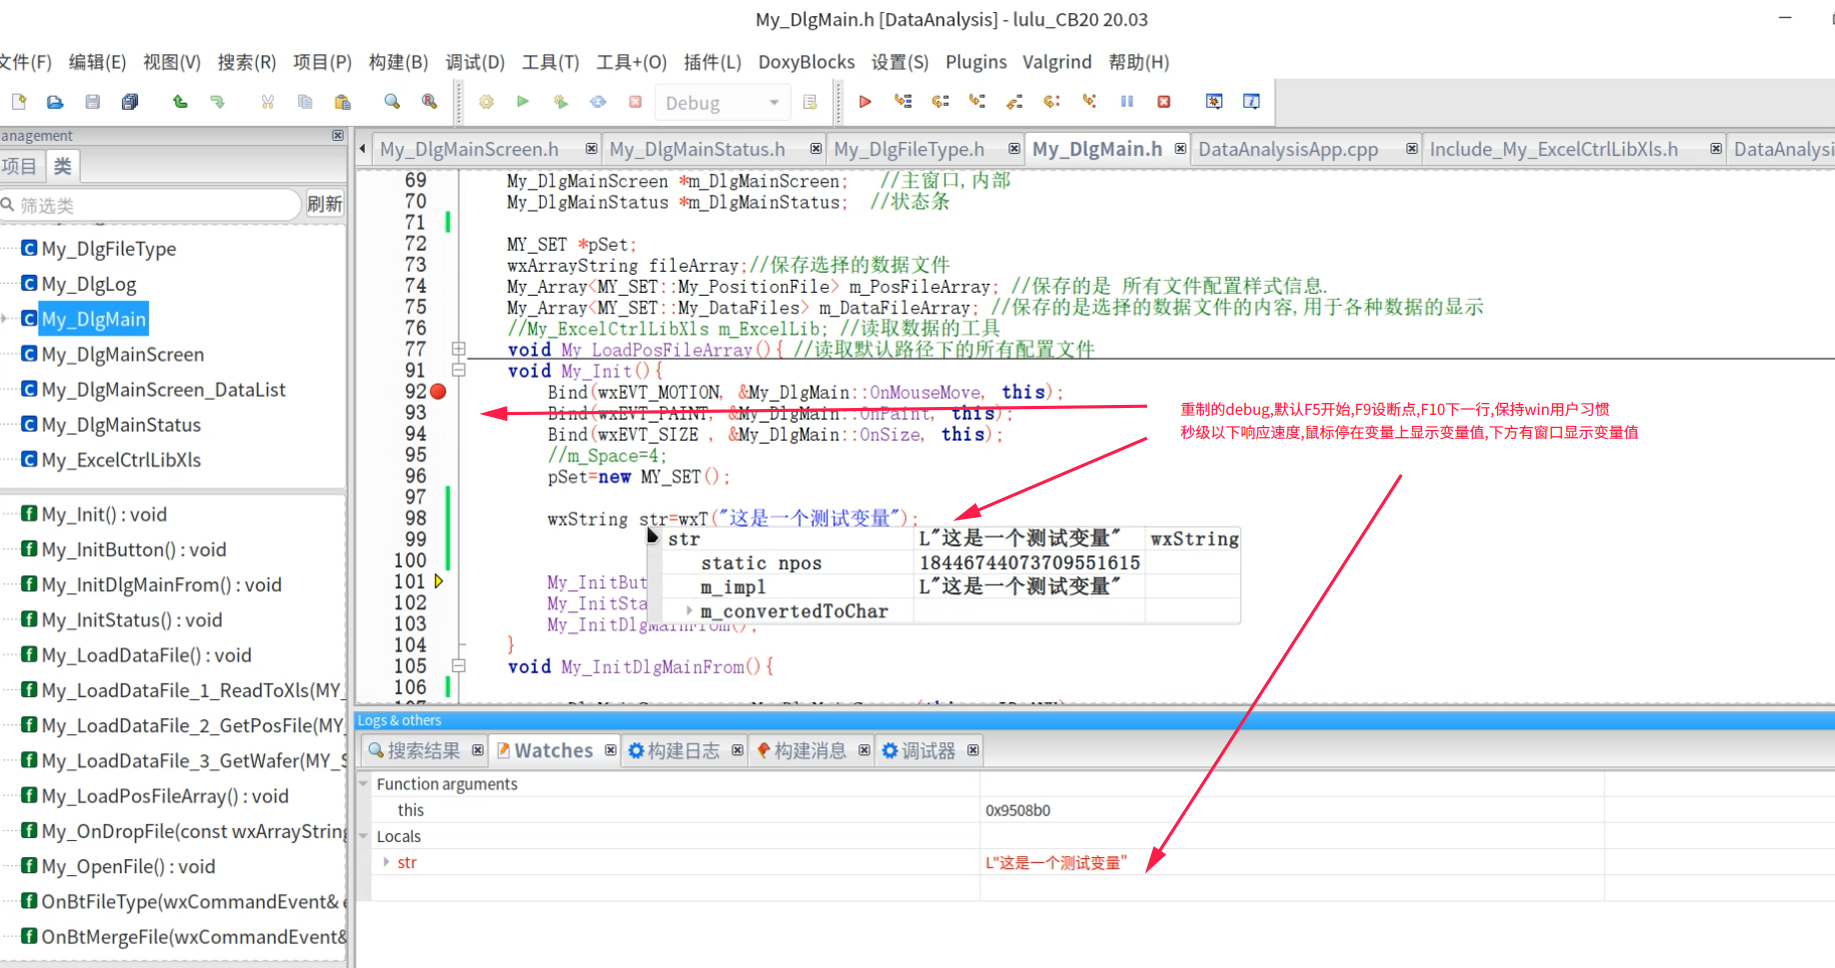Collapse the Function arguments group
1835x968 pixels.
click(x=364, y=784)
